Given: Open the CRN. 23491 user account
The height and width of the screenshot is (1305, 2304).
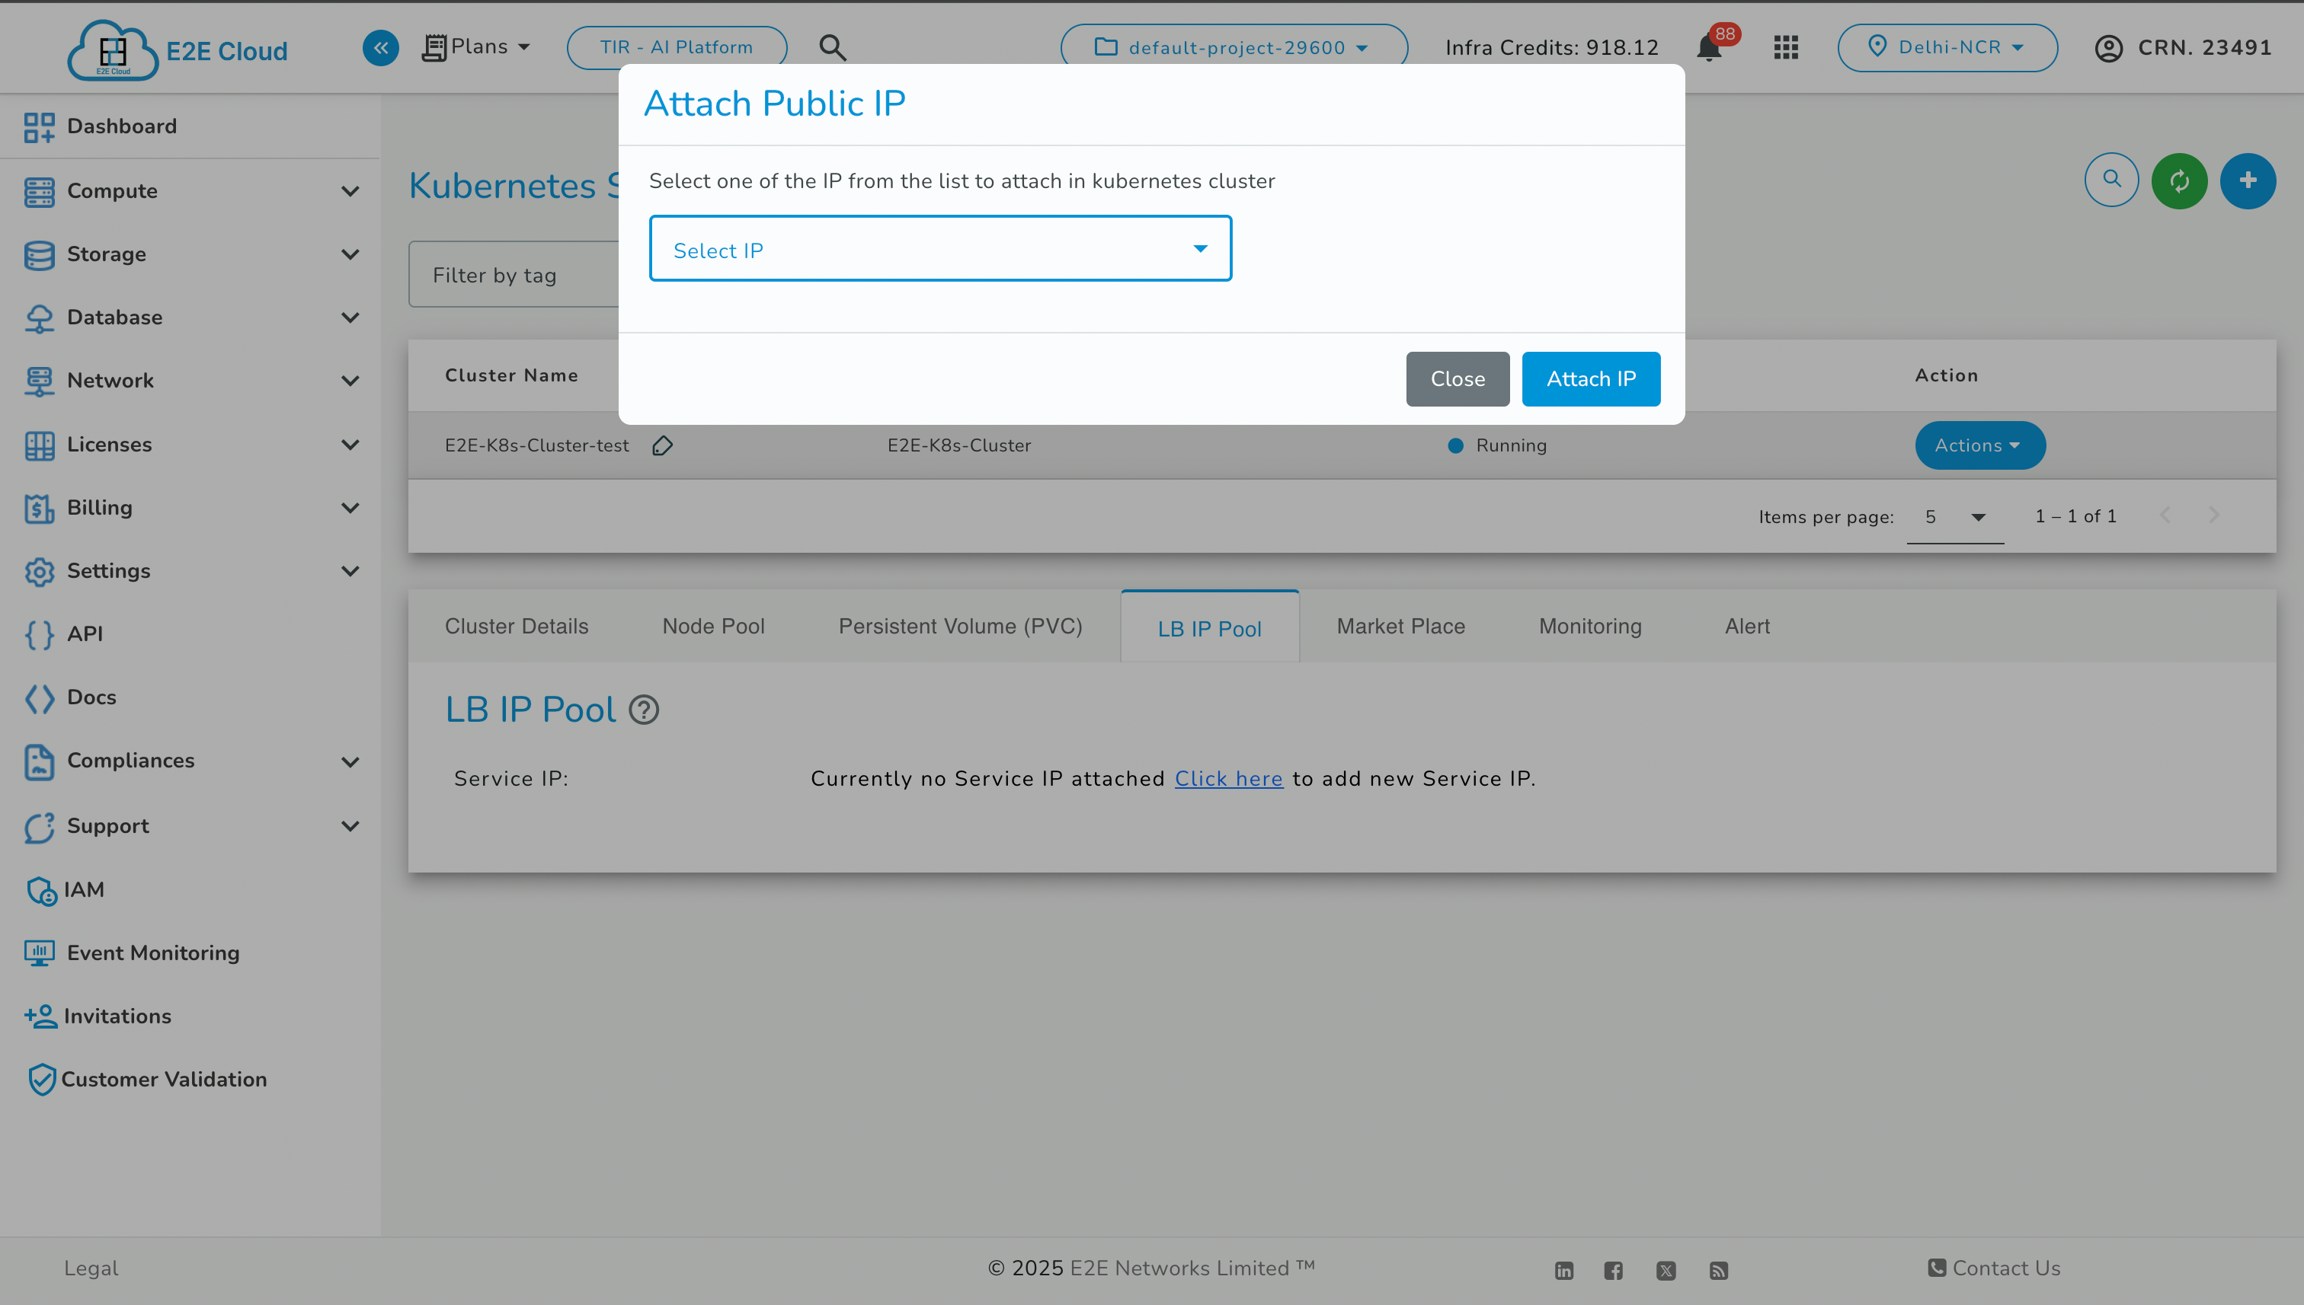Looking at the screenshot, I should (x=2183, y=48).
